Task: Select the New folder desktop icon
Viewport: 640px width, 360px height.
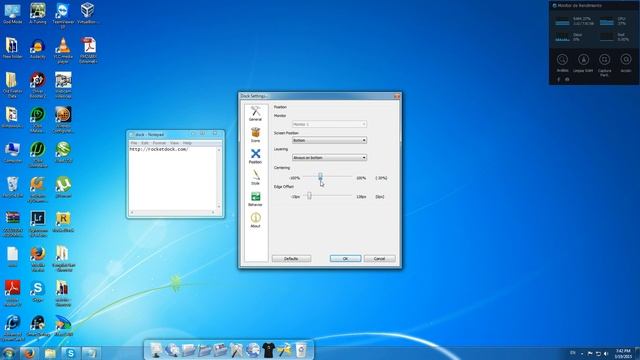Action: click(x=13, y=49)
